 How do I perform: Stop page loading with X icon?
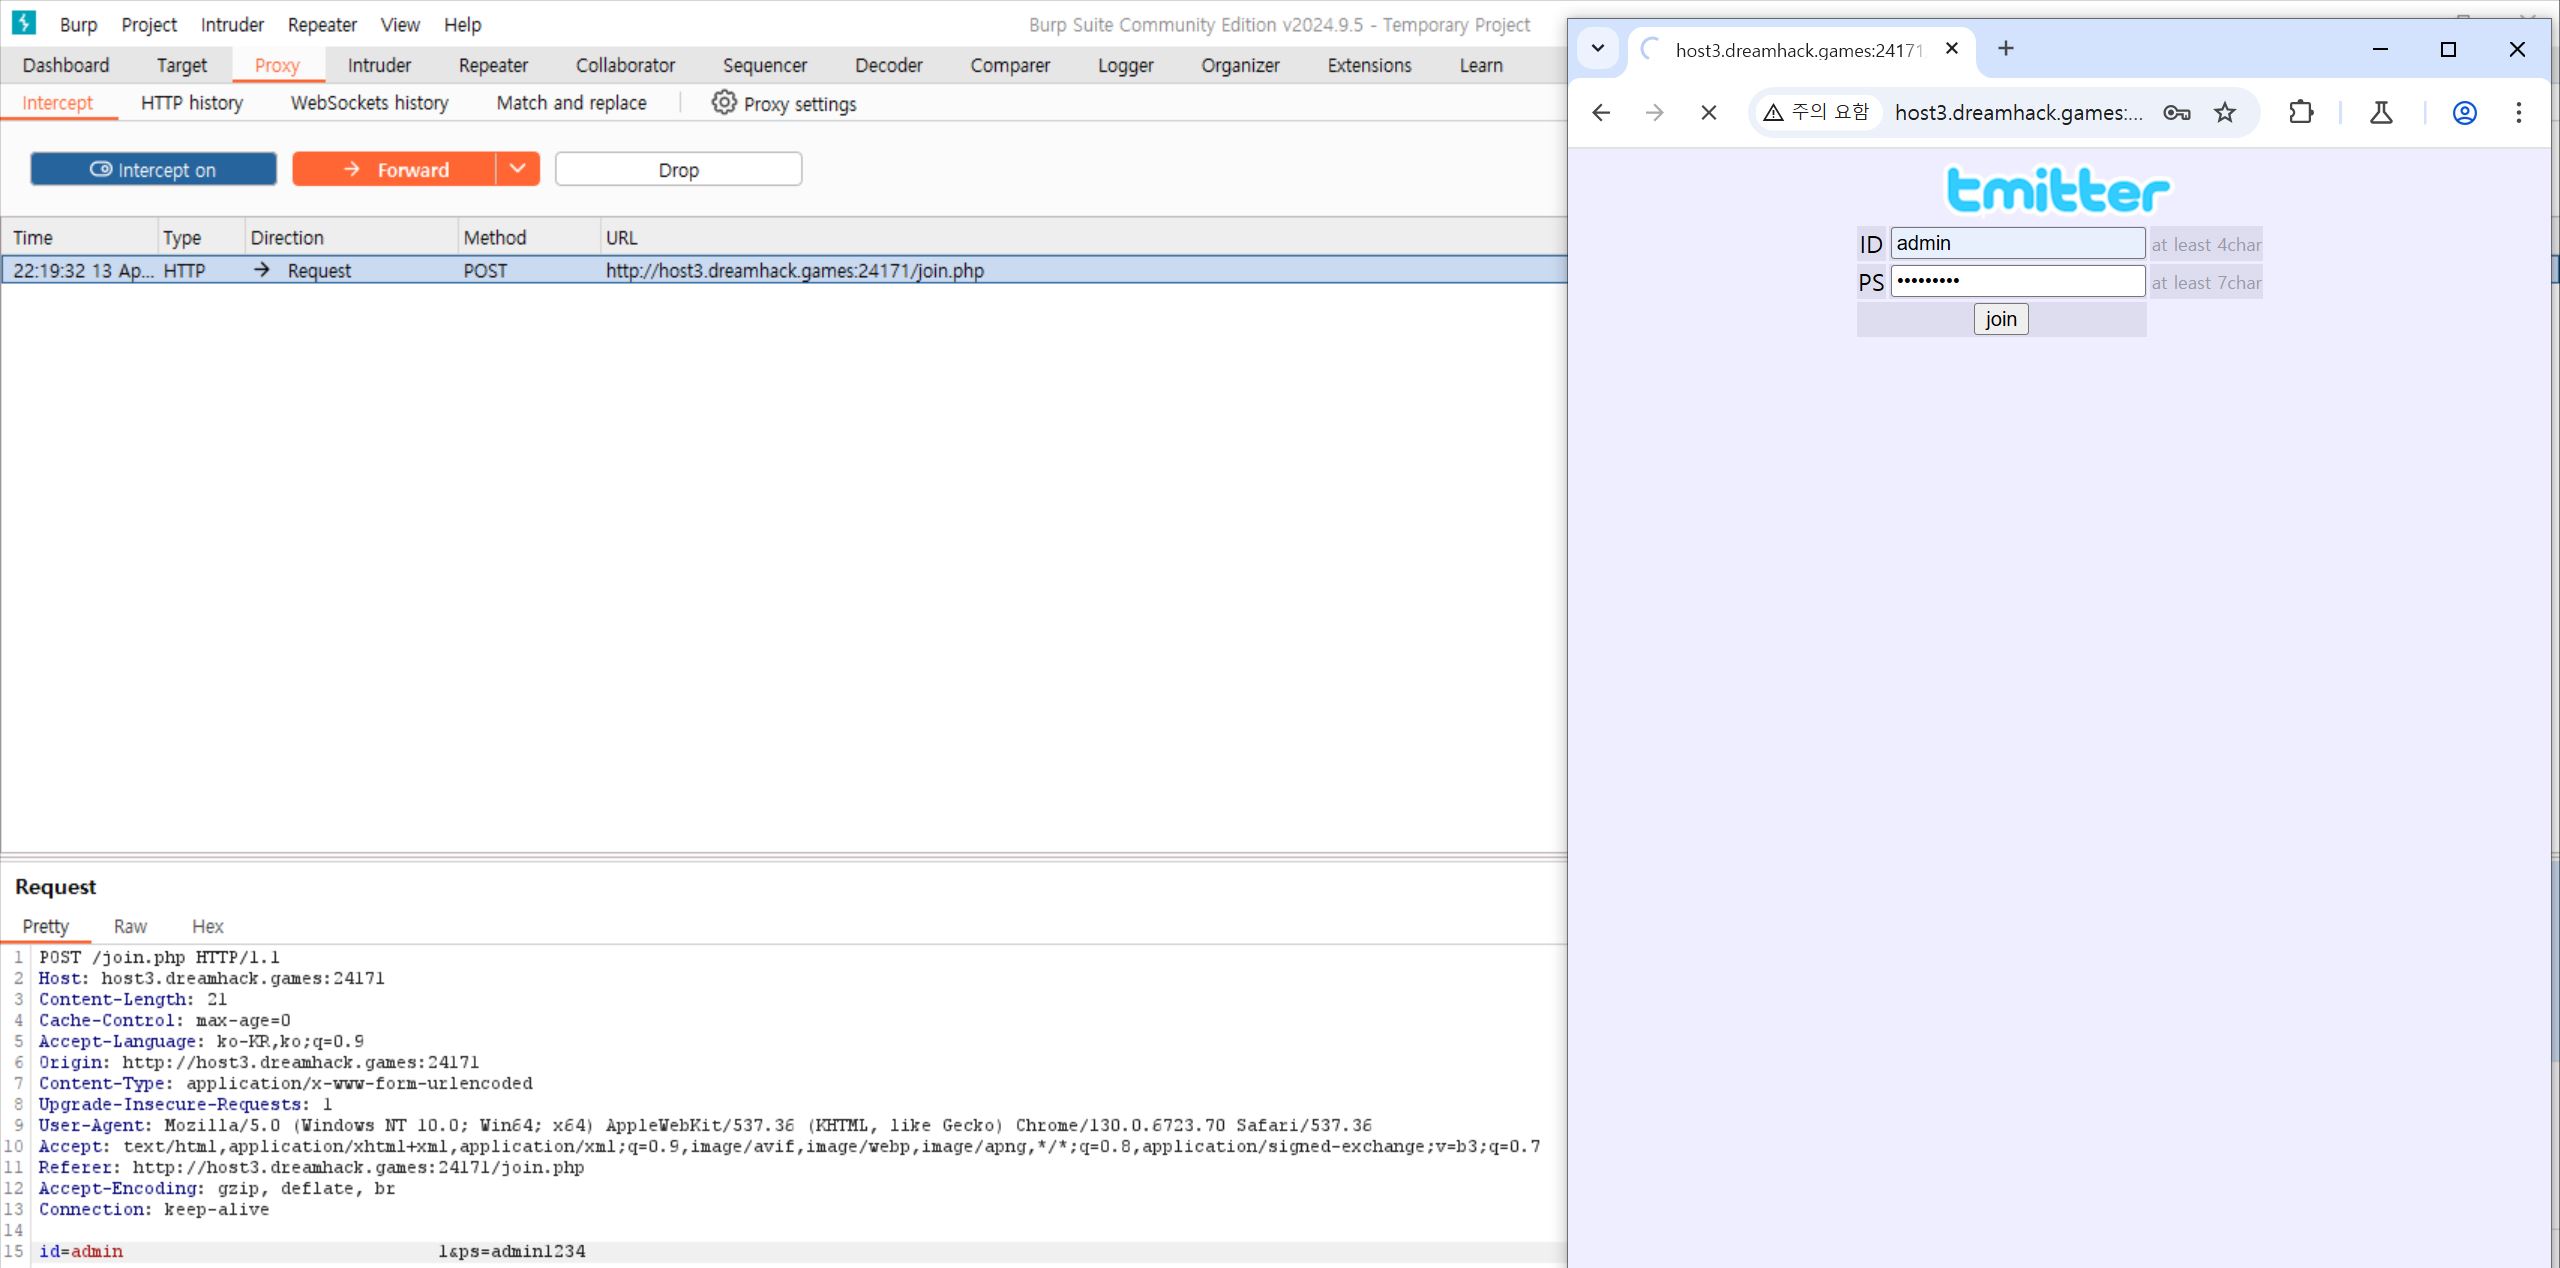point(1708,113)
